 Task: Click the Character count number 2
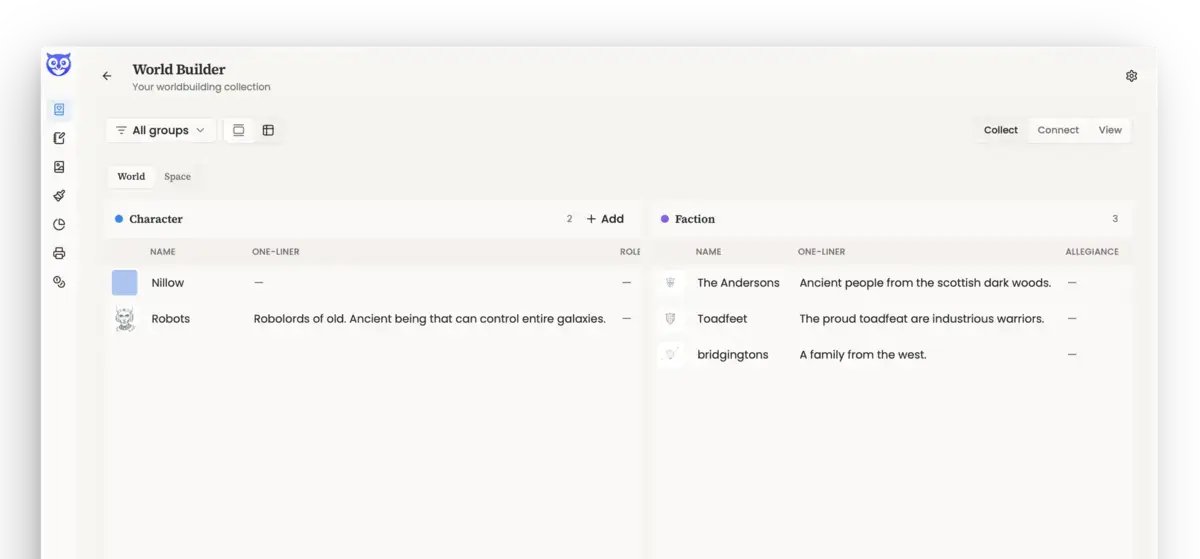point(569,219)
